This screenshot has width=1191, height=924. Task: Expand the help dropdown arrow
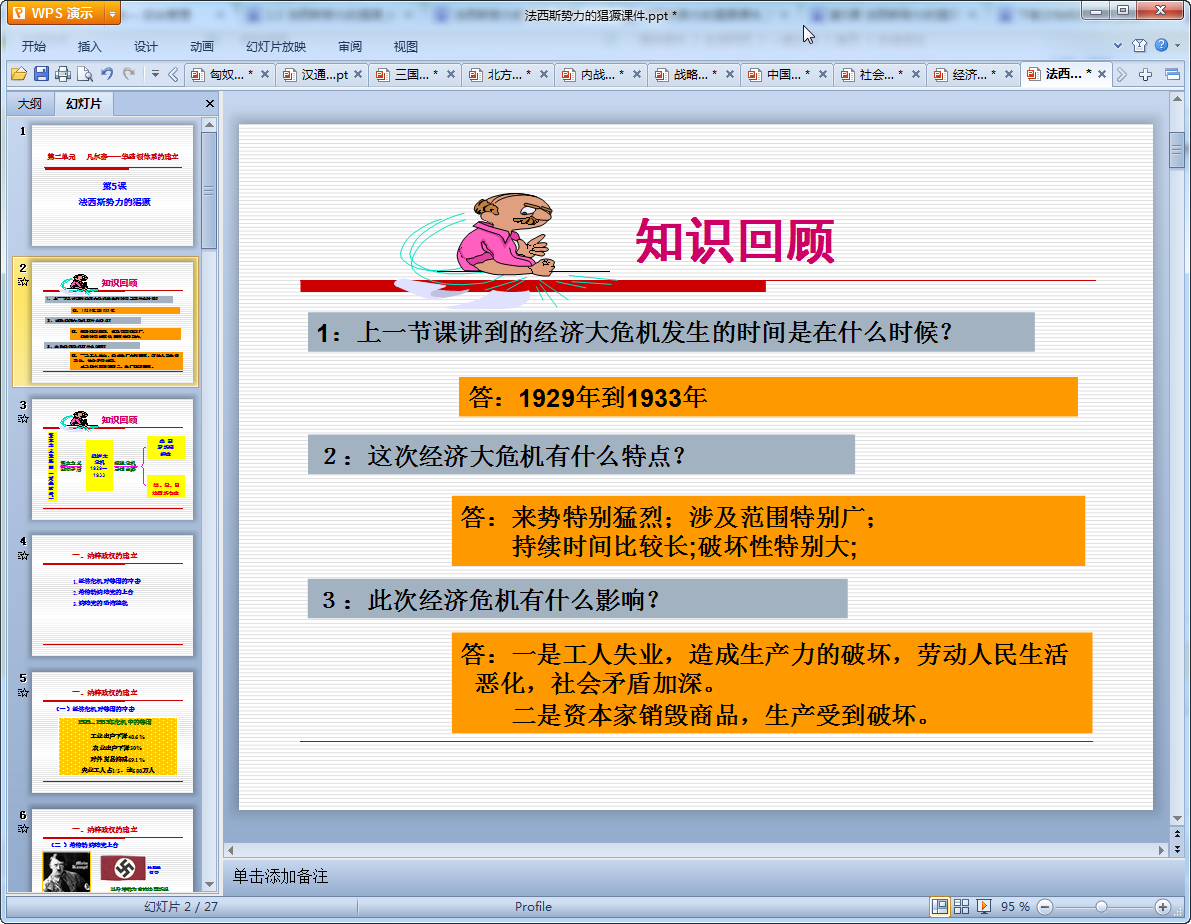pyautogui.click(x=1177, y=46)
